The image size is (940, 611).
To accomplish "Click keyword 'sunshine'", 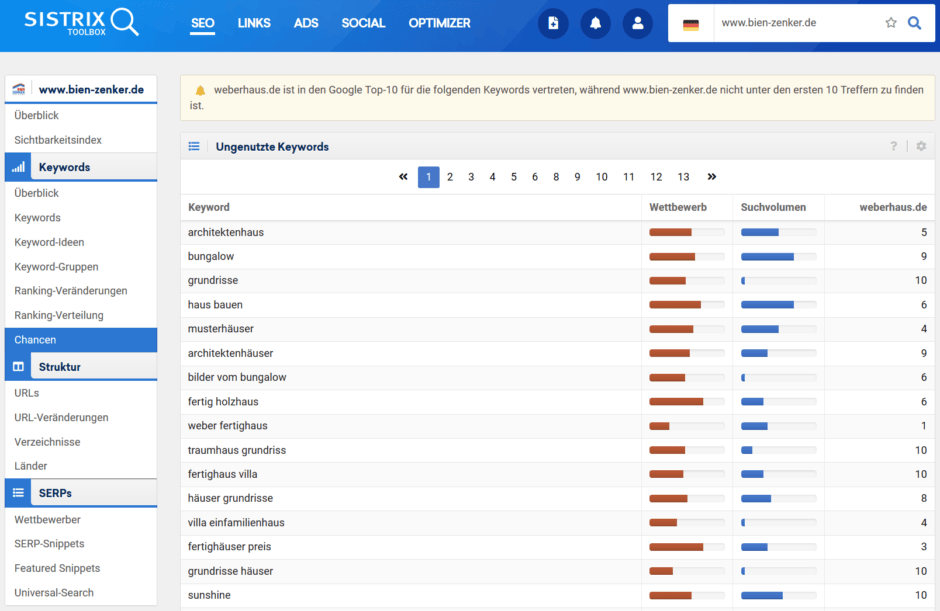I will click(209, 595).
